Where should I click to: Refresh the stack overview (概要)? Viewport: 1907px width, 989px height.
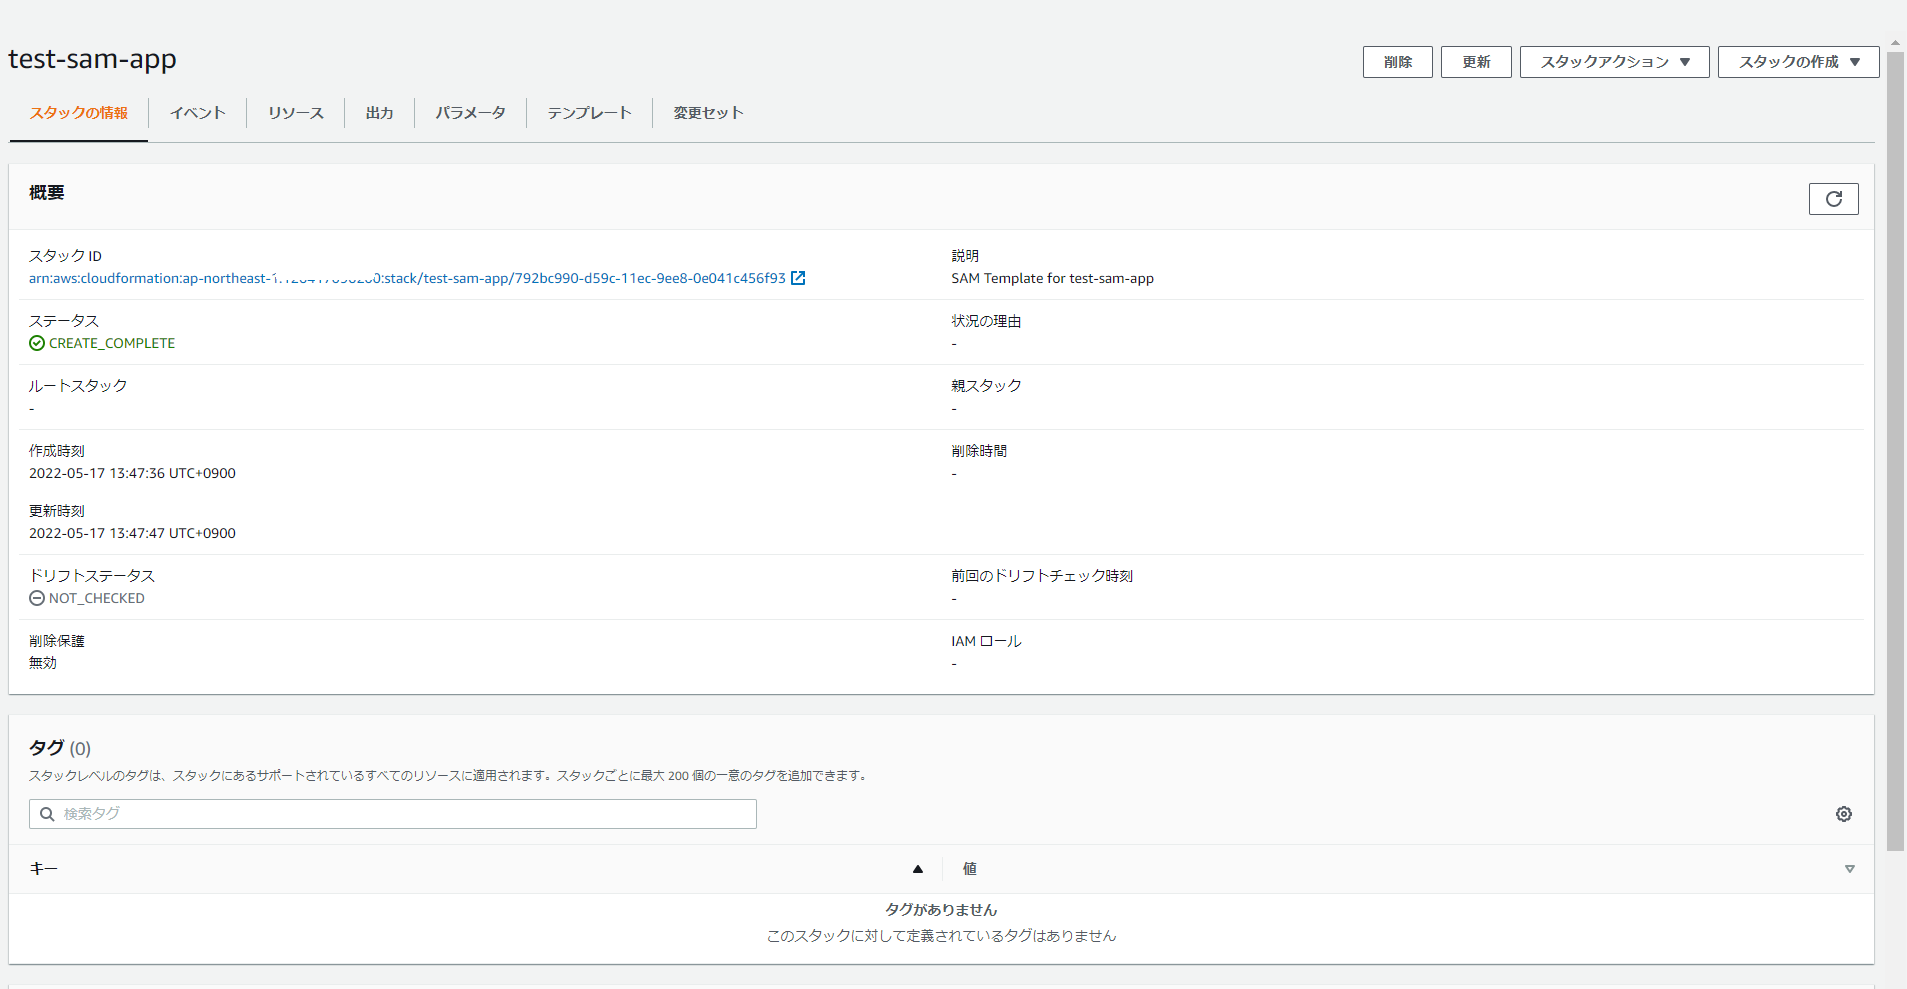1833,199
